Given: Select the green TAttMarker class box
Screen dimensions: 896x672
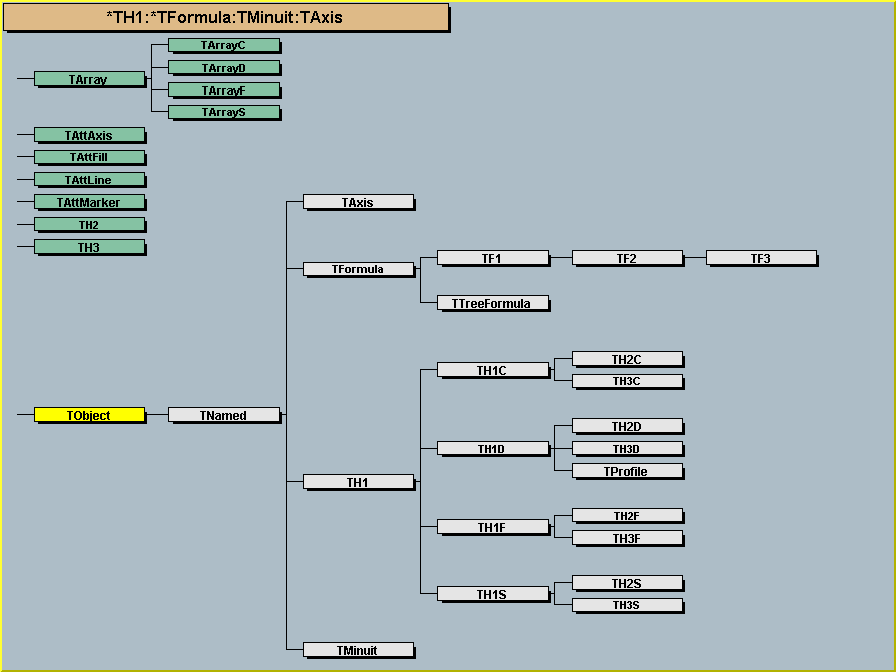Looking at the screenshot, I should (x=89, y=202).
